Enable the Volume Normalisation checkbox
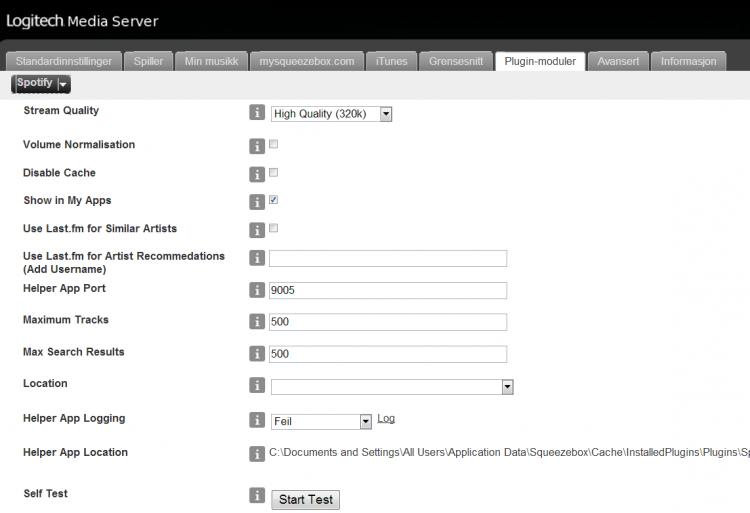 pos(274,144)
